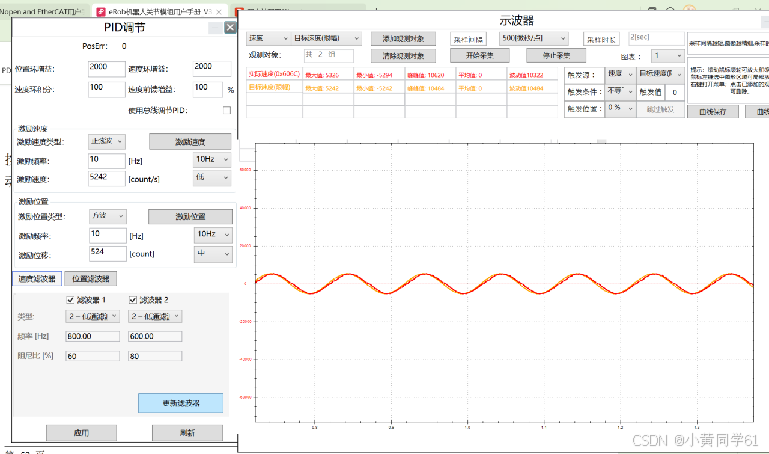769x454 pixels.
Task: Click the excitation displacement field showing 524
Action: [x=108, y=253]
